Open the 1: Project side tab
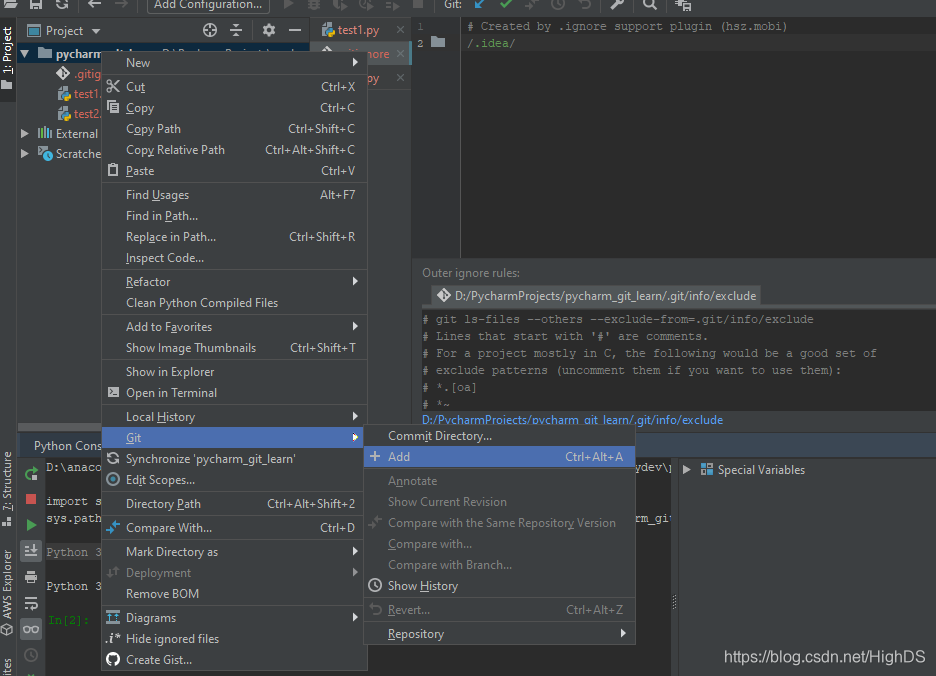The height and width of the screenshot is (676, 936). [x=7, y=58]
